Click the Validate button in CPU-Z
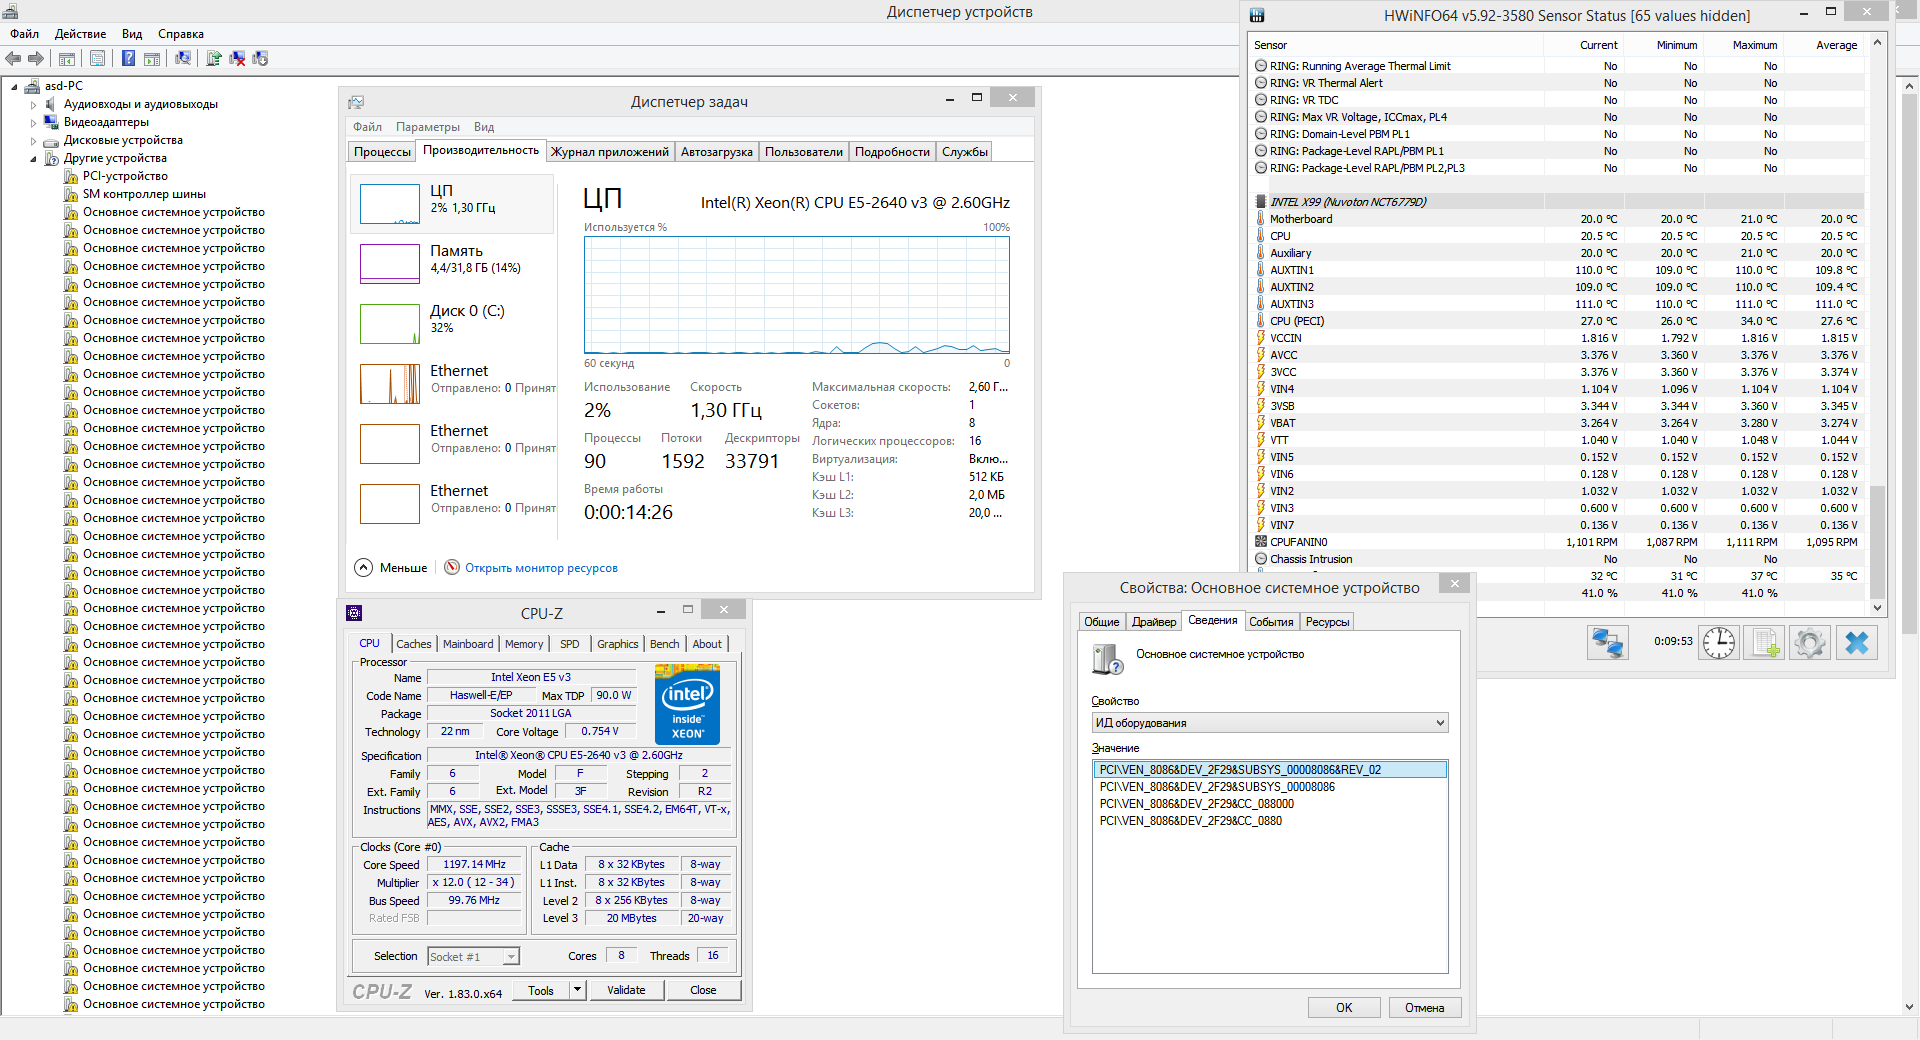 click(626, 990)
